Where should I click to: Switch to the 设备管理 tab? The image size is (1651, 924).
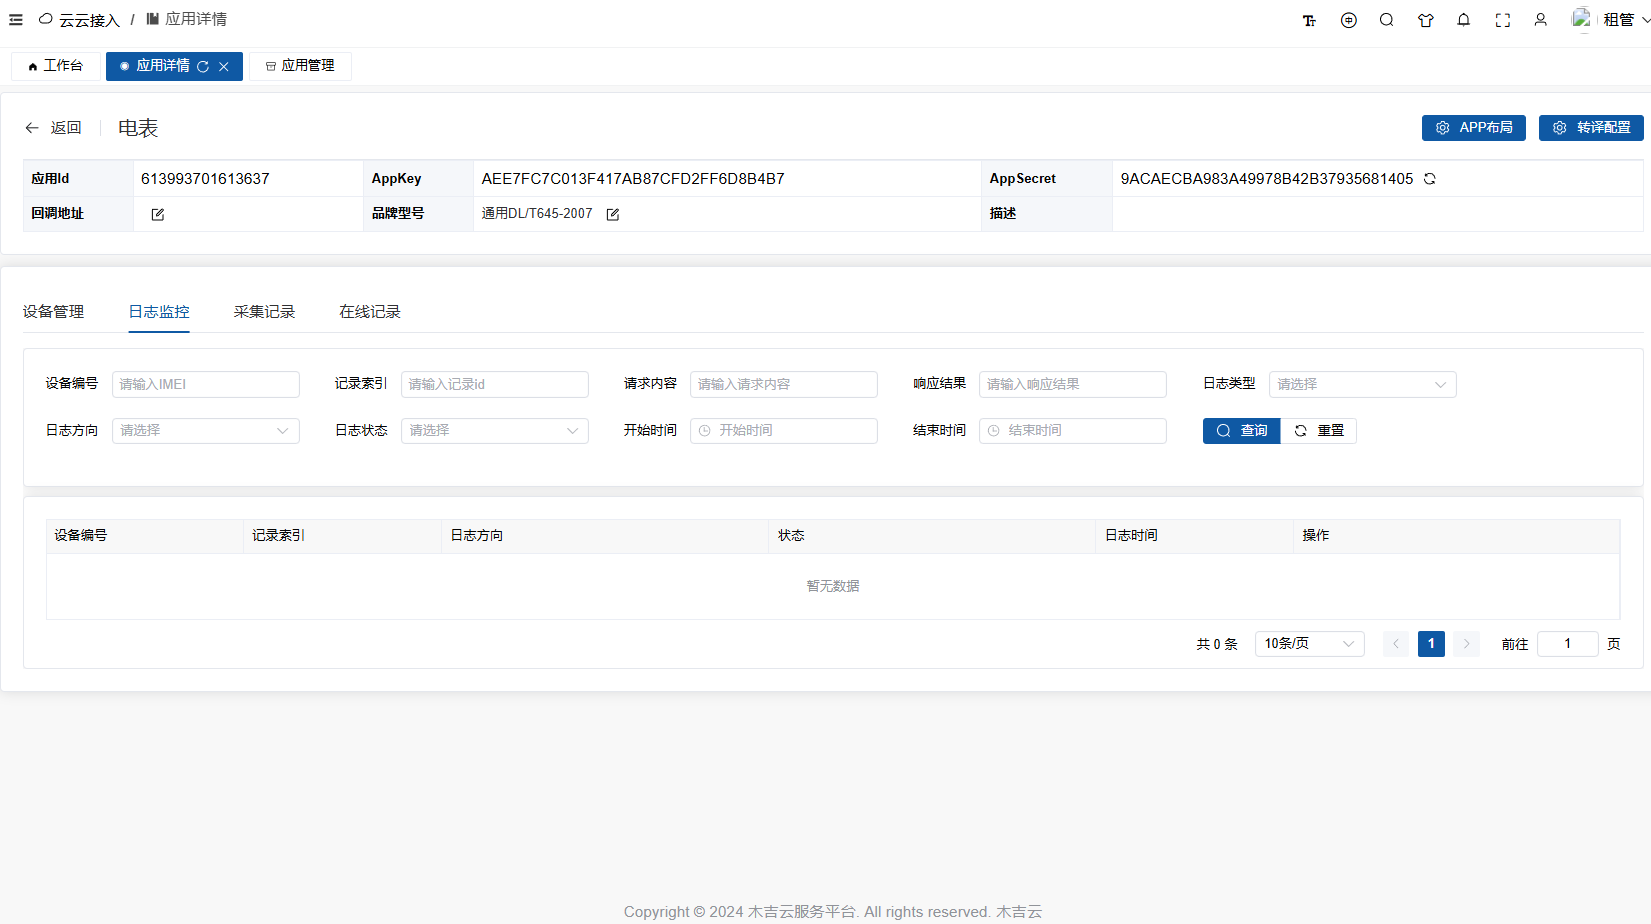click(54, 312)
